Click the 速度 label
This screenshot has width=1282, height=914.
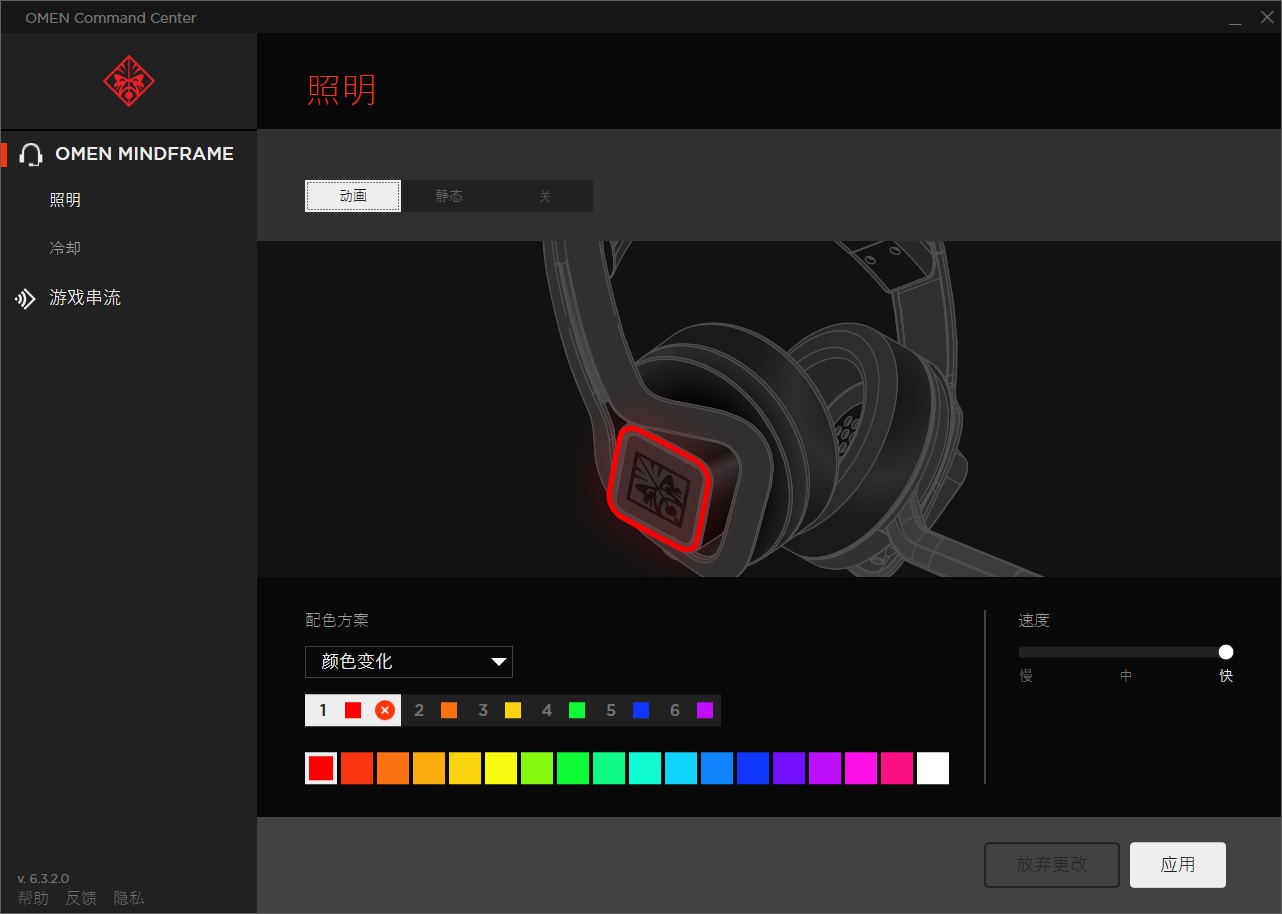(1034, 620)
